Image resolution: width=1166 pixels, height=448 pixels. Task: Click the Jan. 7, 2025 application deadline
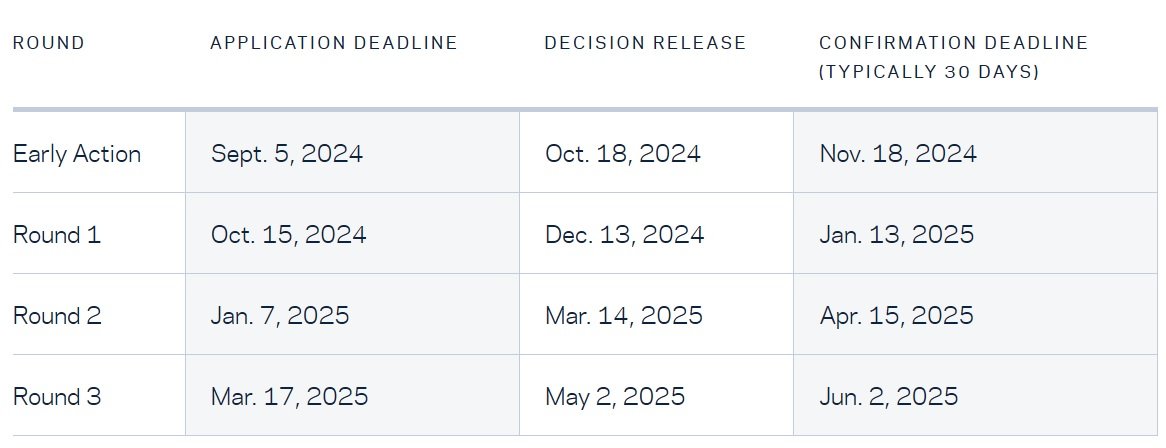click(x=280, y=316)
